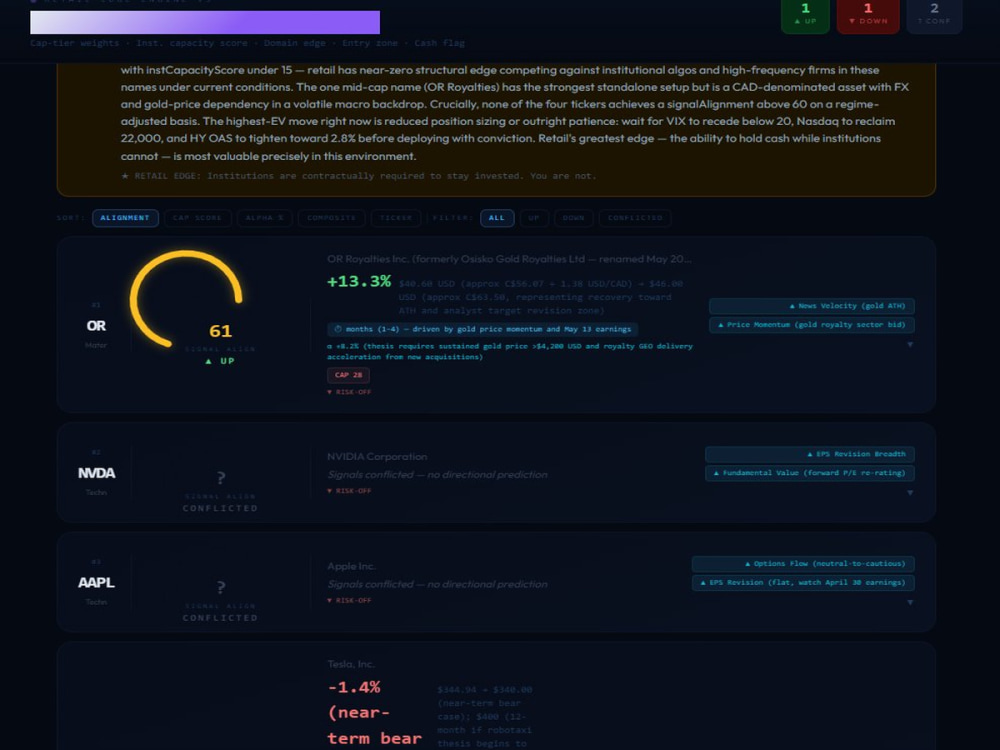
Task: Click the red 1 Down counter badge
Action: coord(868,15)
